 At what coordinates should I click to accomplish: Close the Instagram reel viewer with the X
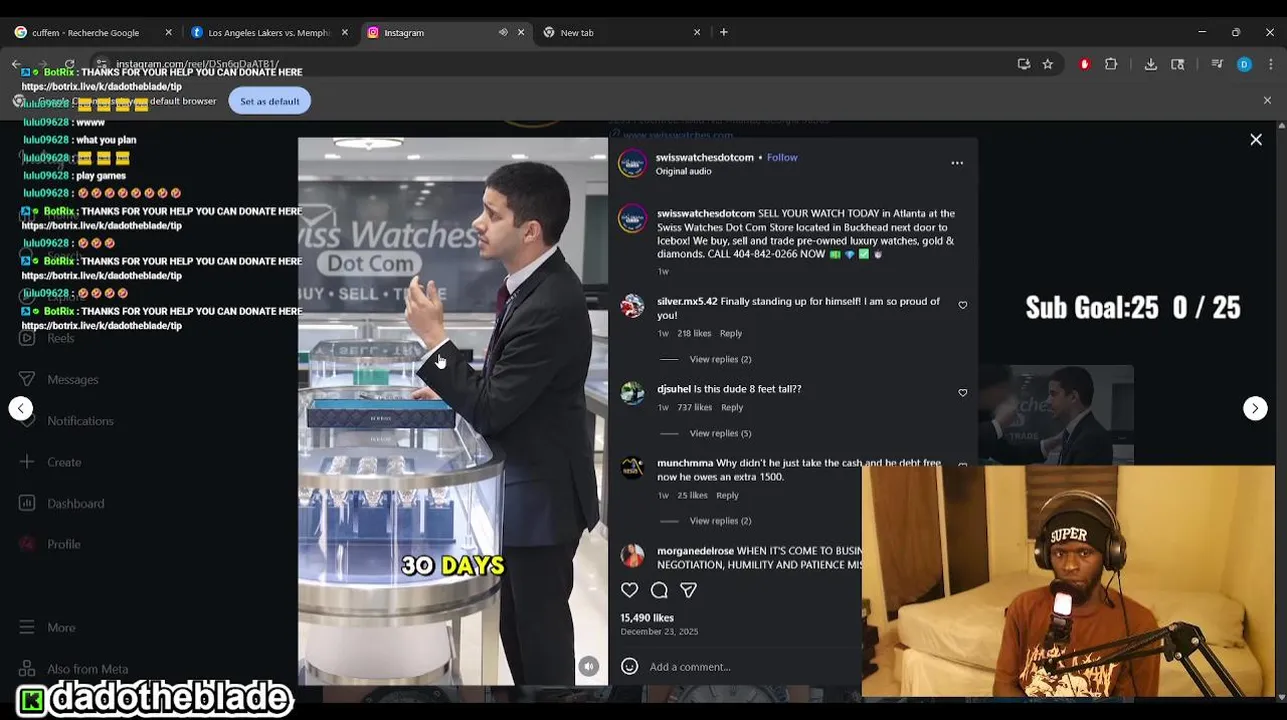click(x=1256, y=140)
